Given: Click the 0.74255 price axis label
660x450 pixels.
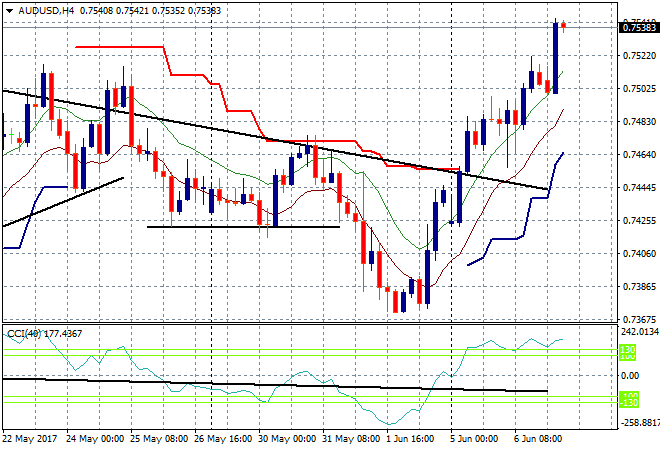Looking at the screenshot, I should [x=639, y=221].
